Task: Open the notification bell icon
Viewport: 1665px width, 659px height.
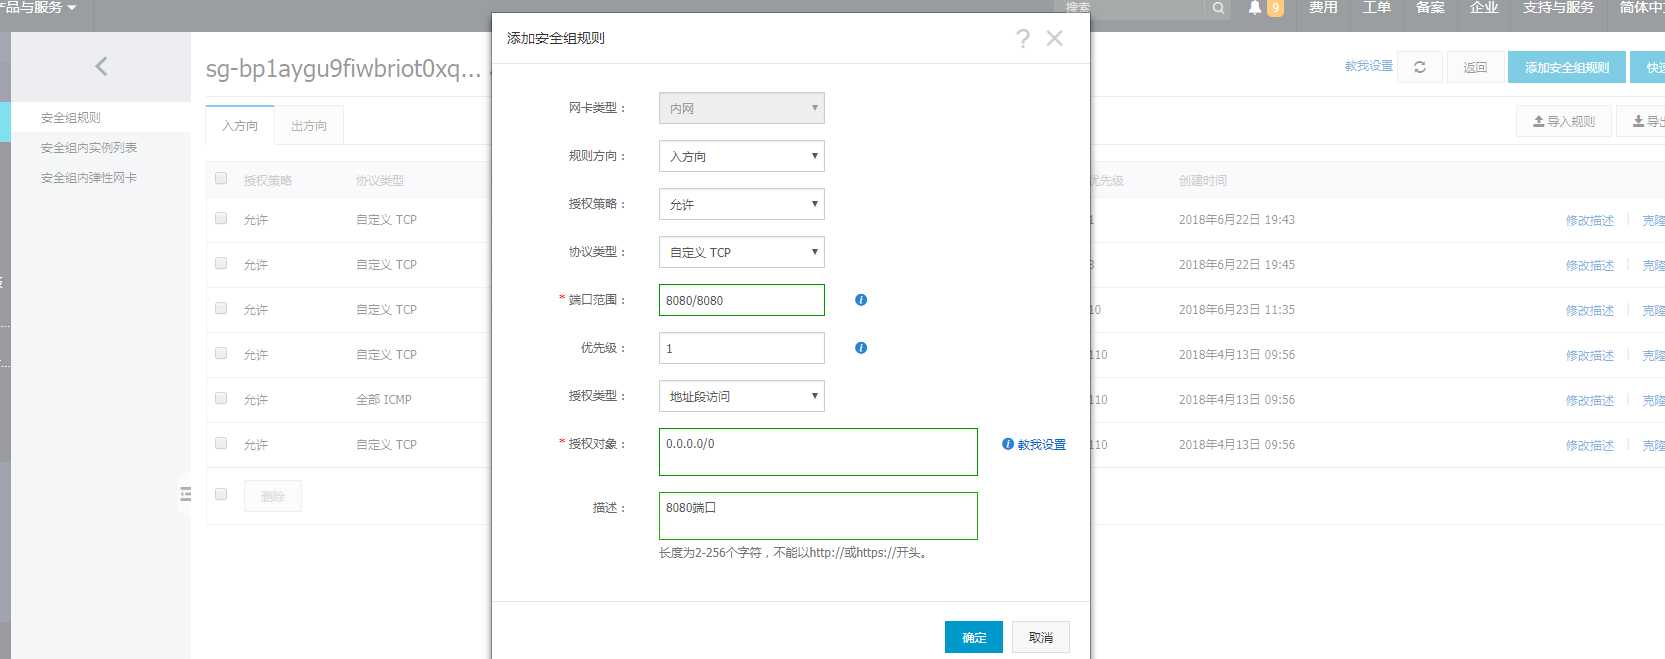Action: (x=1255, y=8)
